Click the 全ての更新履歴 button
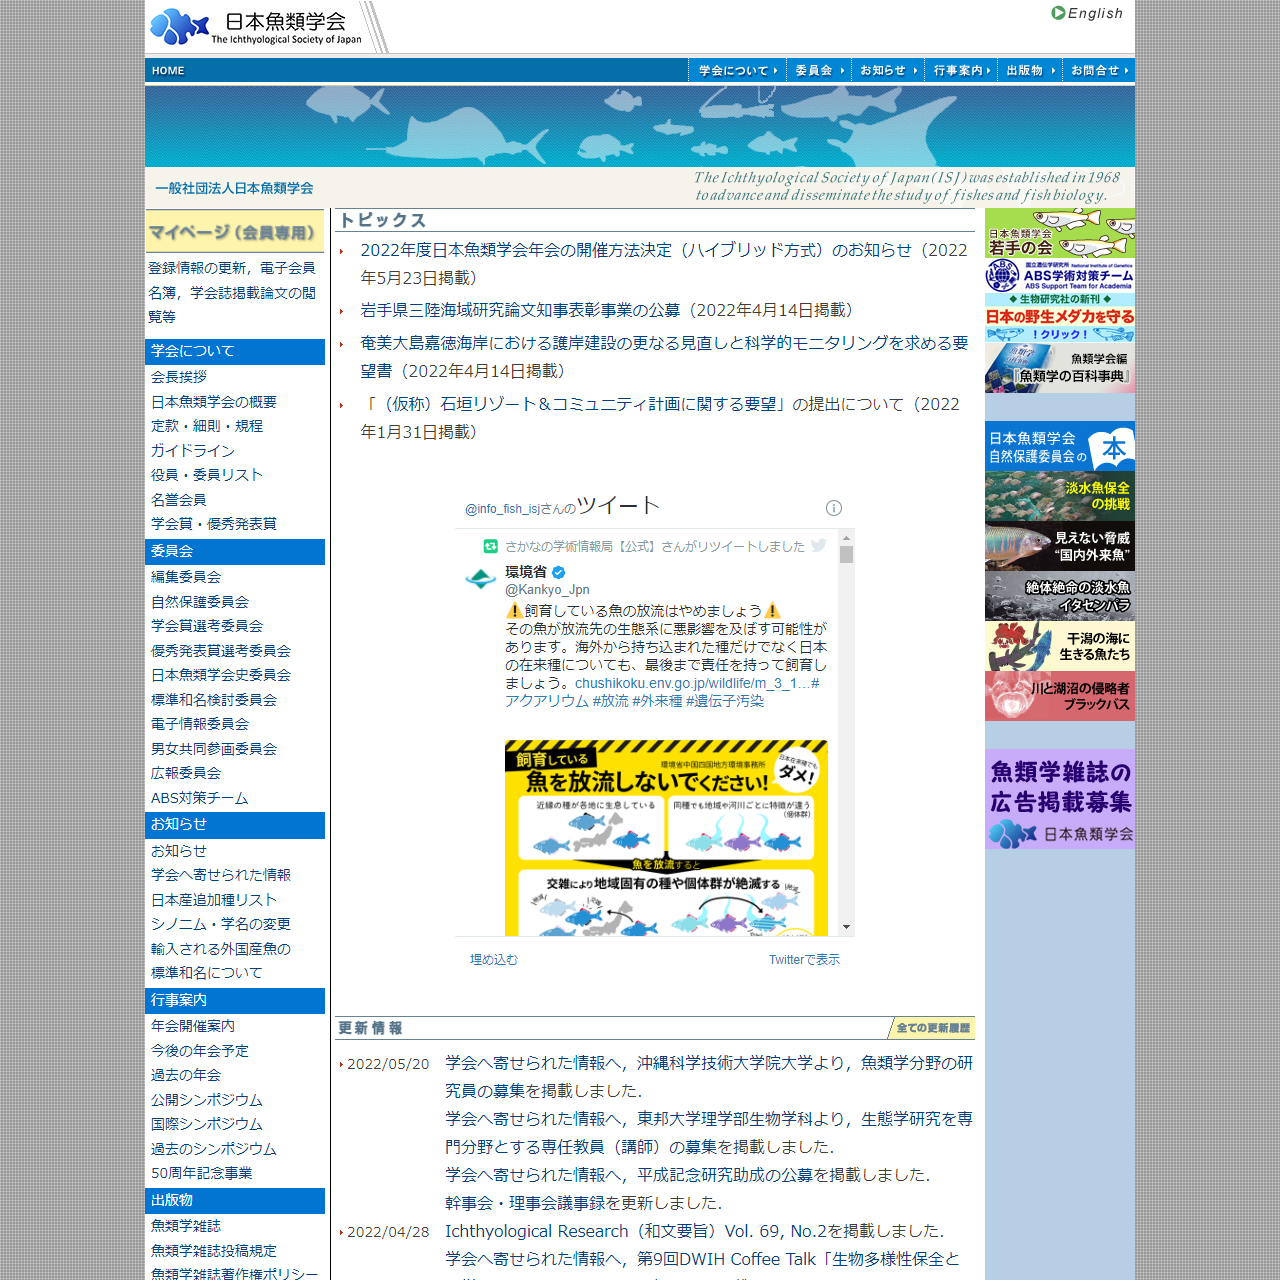Image resolution: width=1280 pixels, height=1280 pixels. 932,1028
